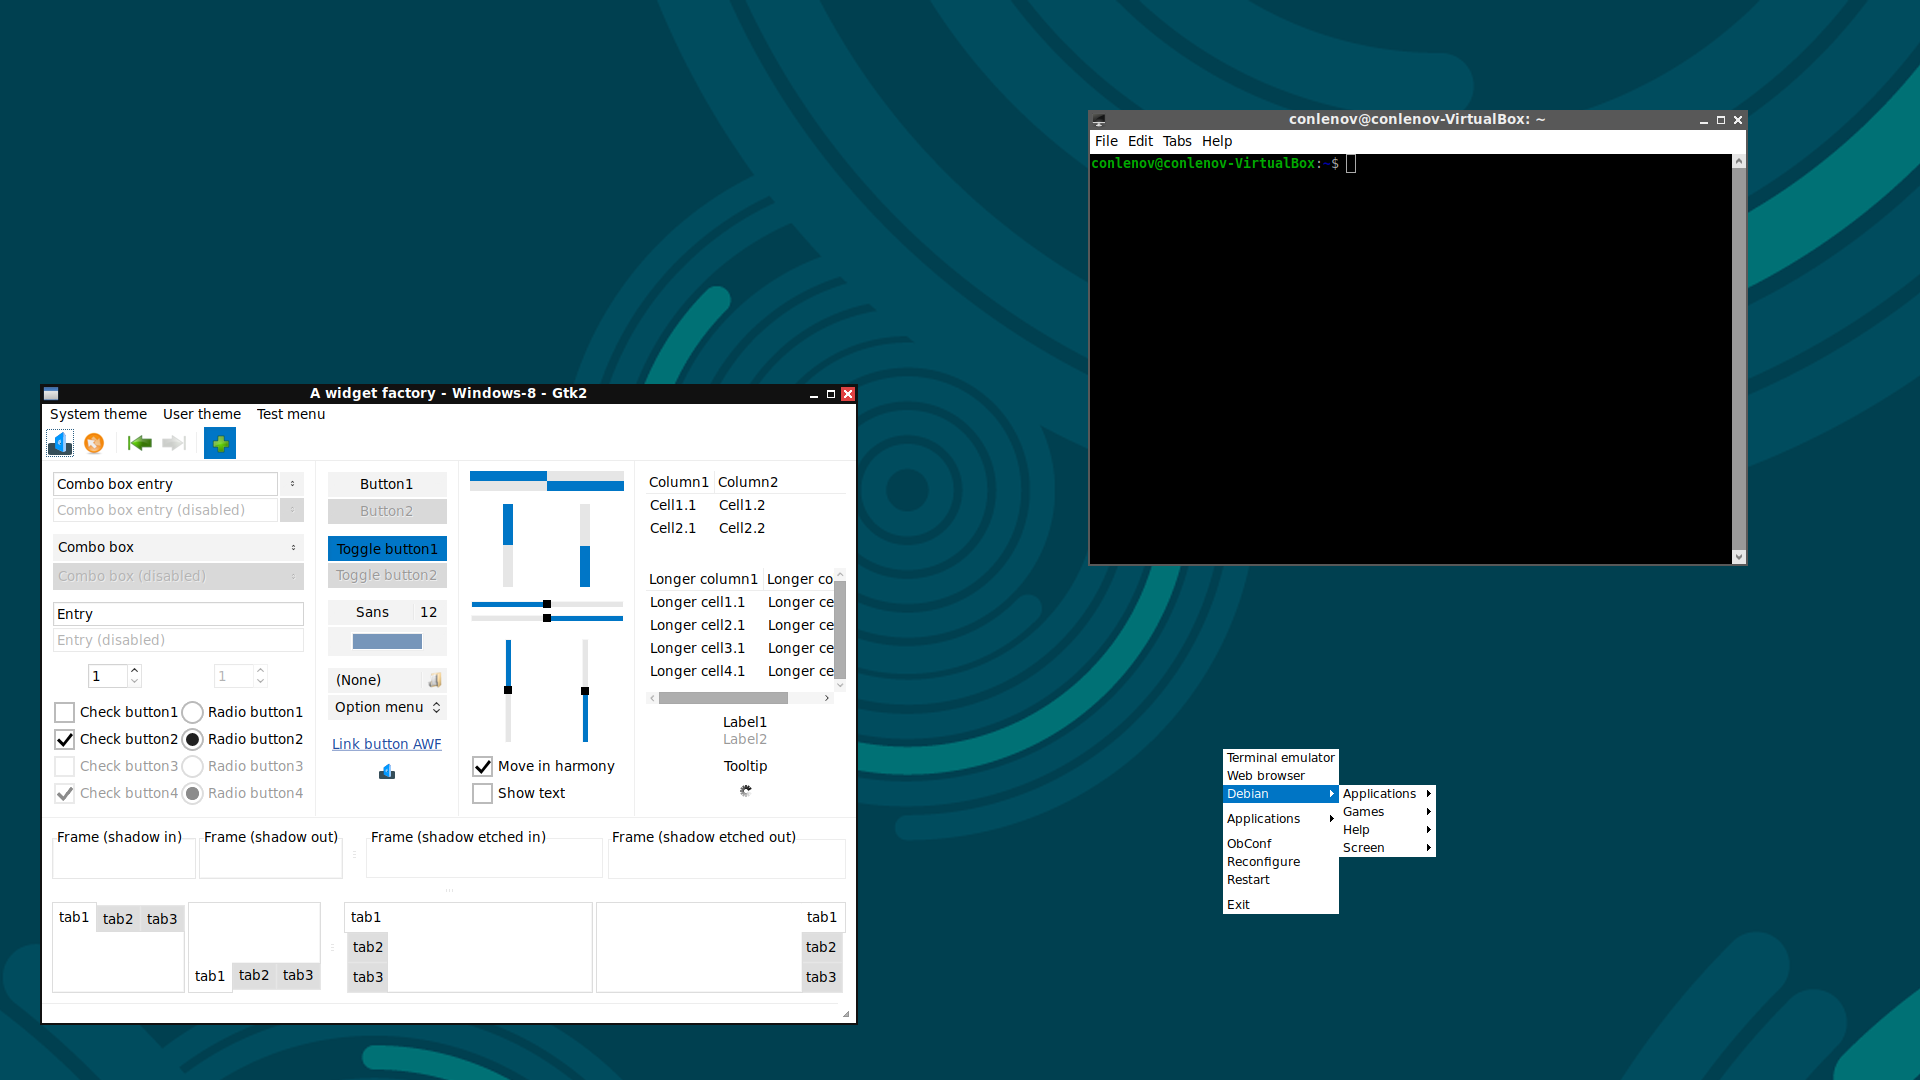Click the green plus icon in the toolbar

pos(220,443)
